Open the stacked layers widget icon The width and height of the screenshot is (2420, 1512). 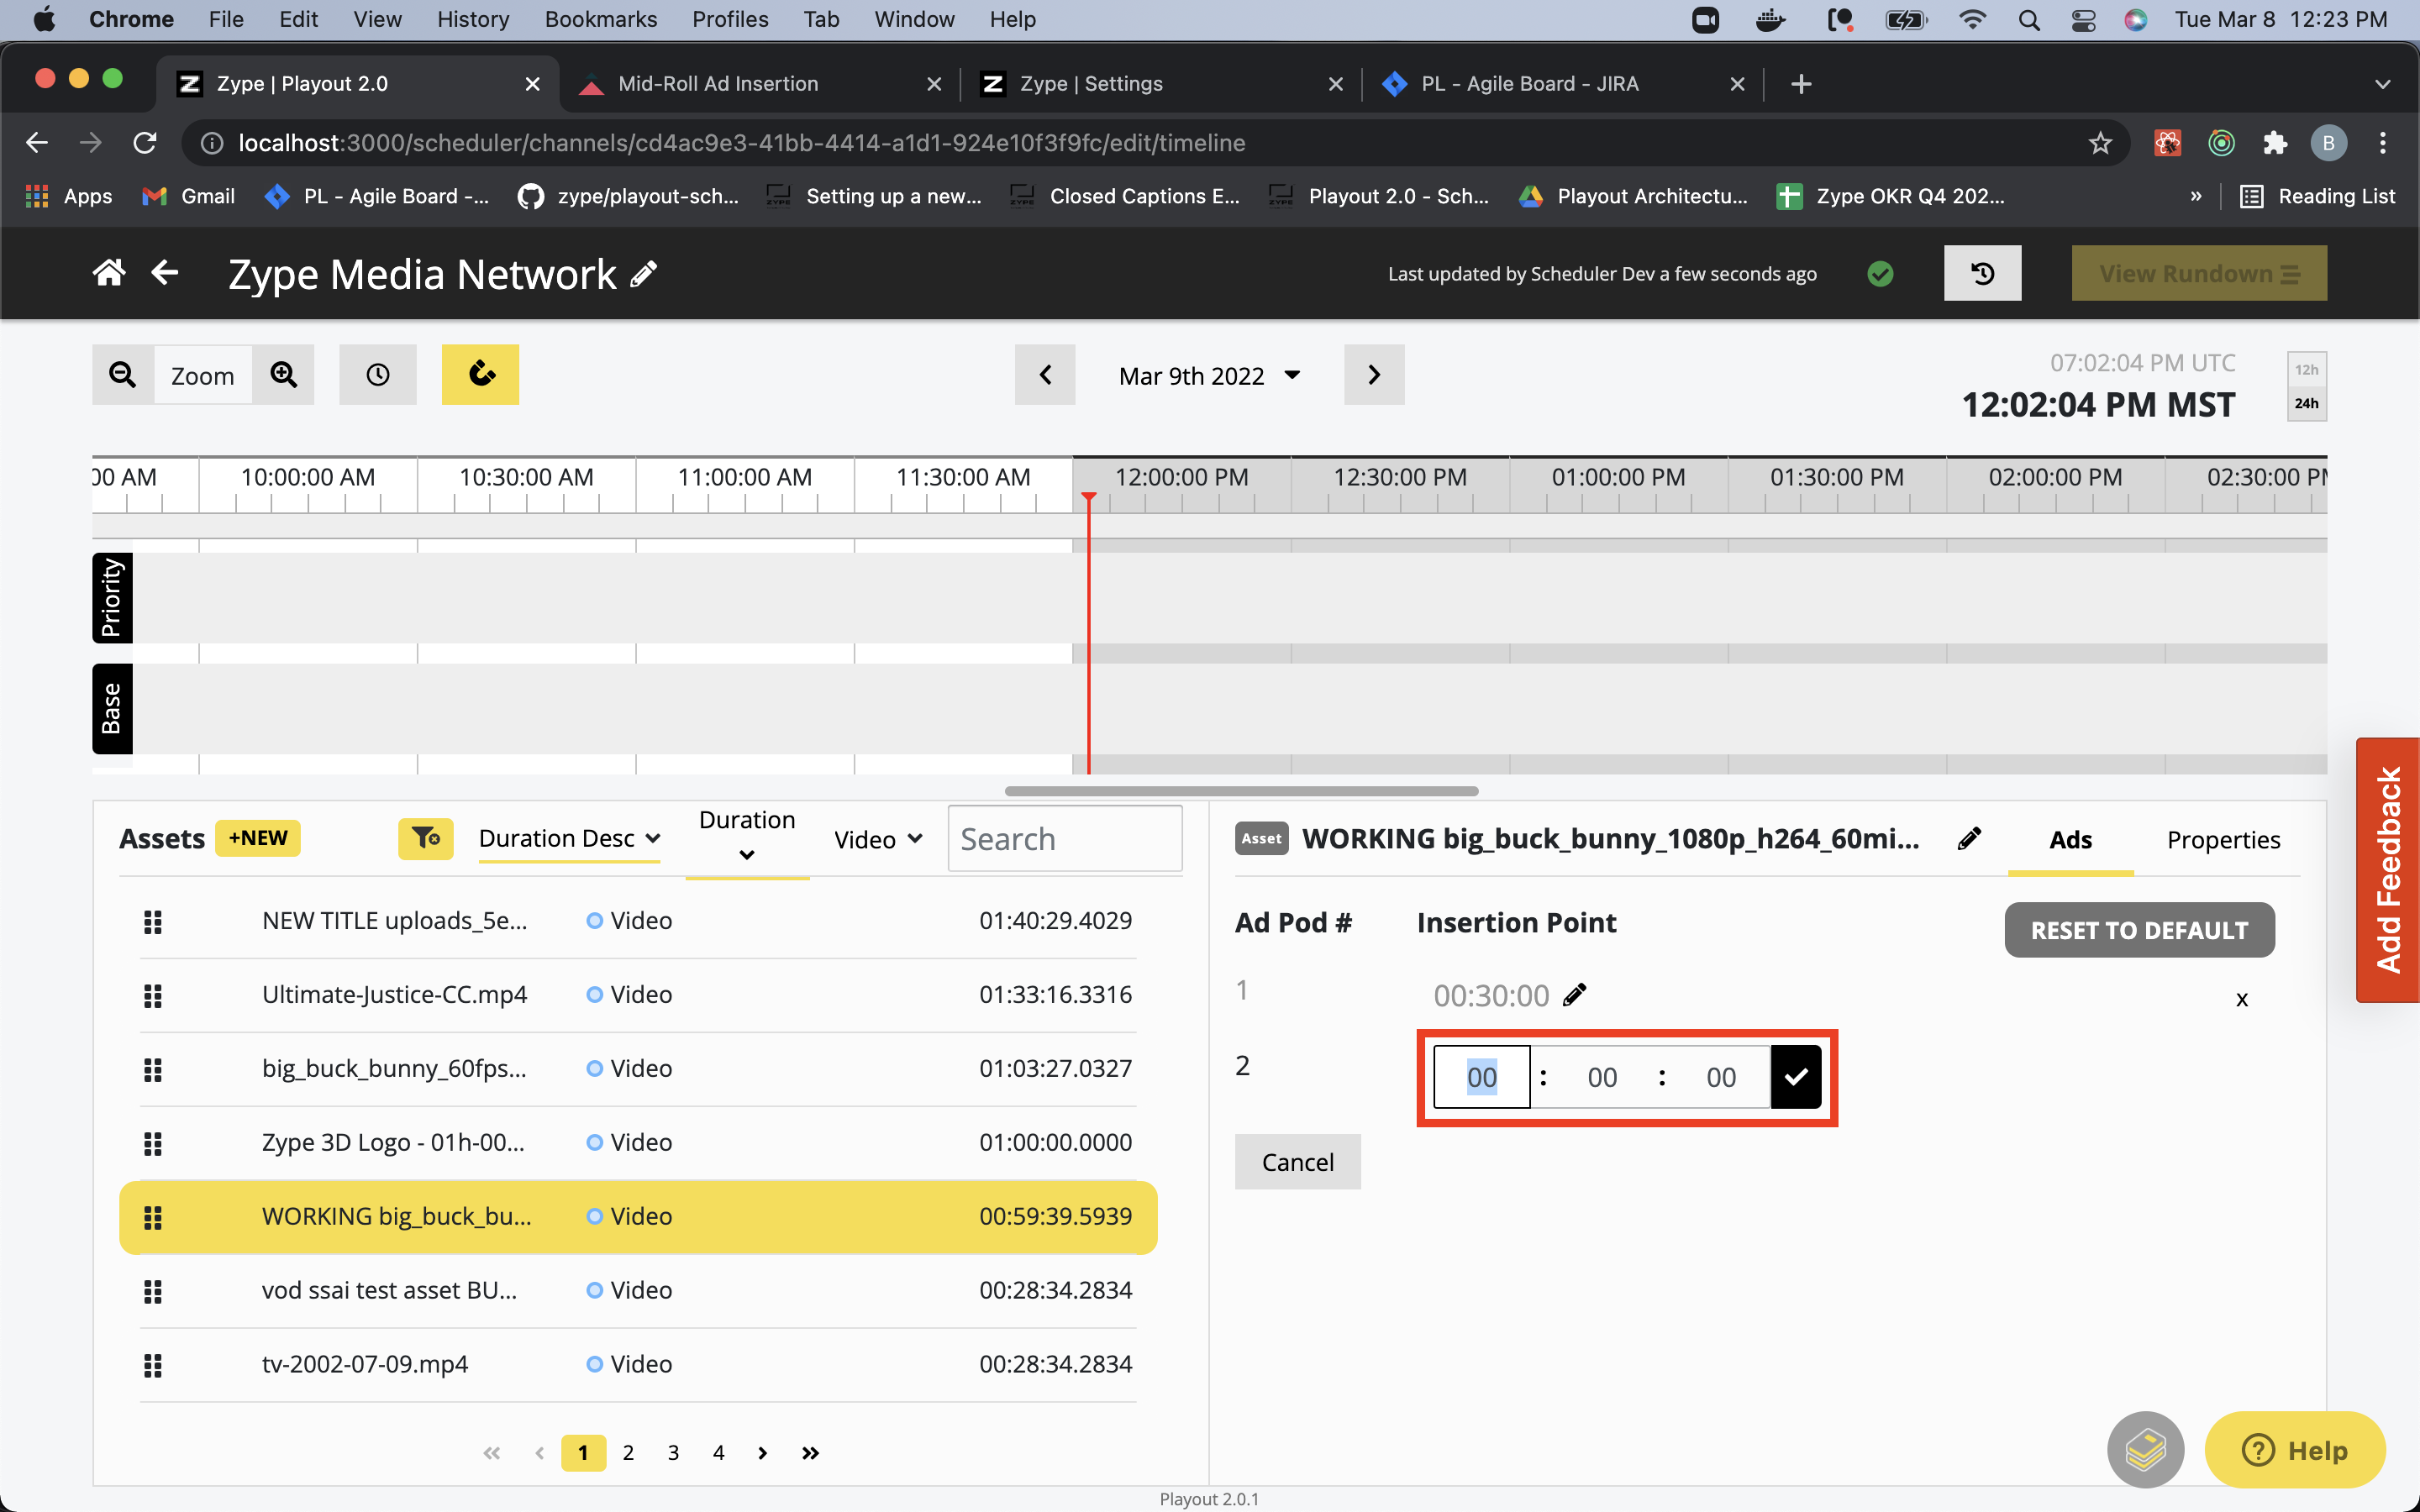click(2145, 1450)
